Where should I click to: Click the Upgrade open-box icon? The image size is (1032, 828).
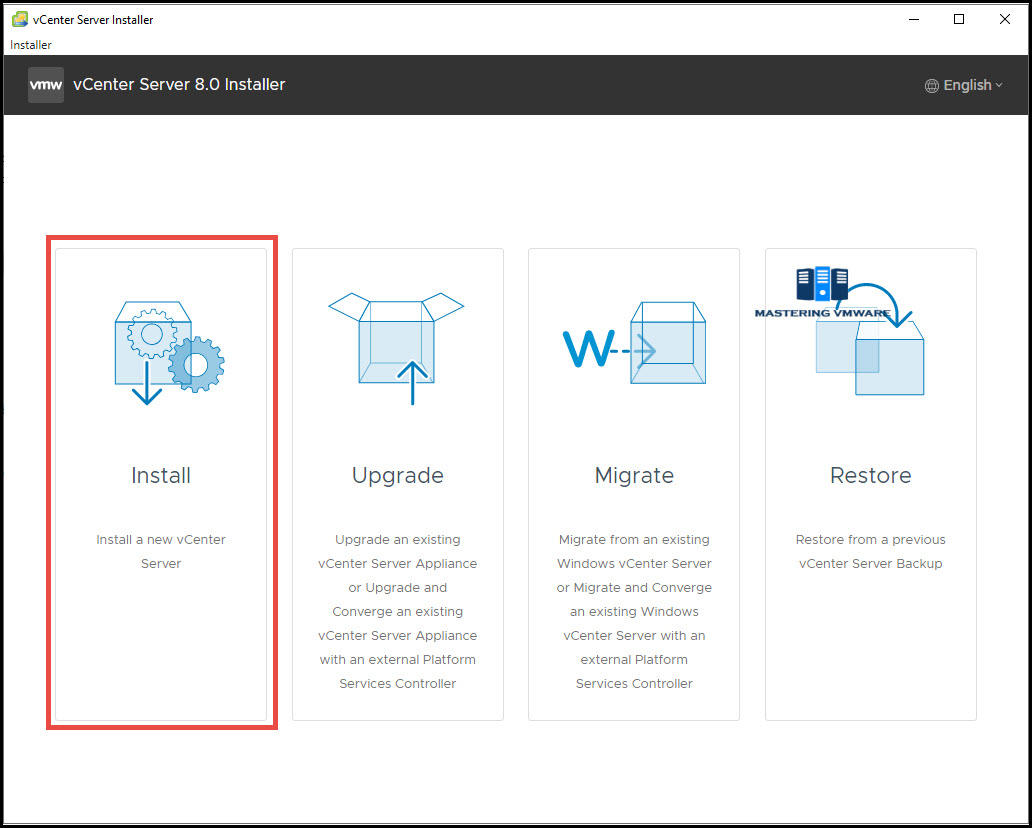(x=396, y=348)
